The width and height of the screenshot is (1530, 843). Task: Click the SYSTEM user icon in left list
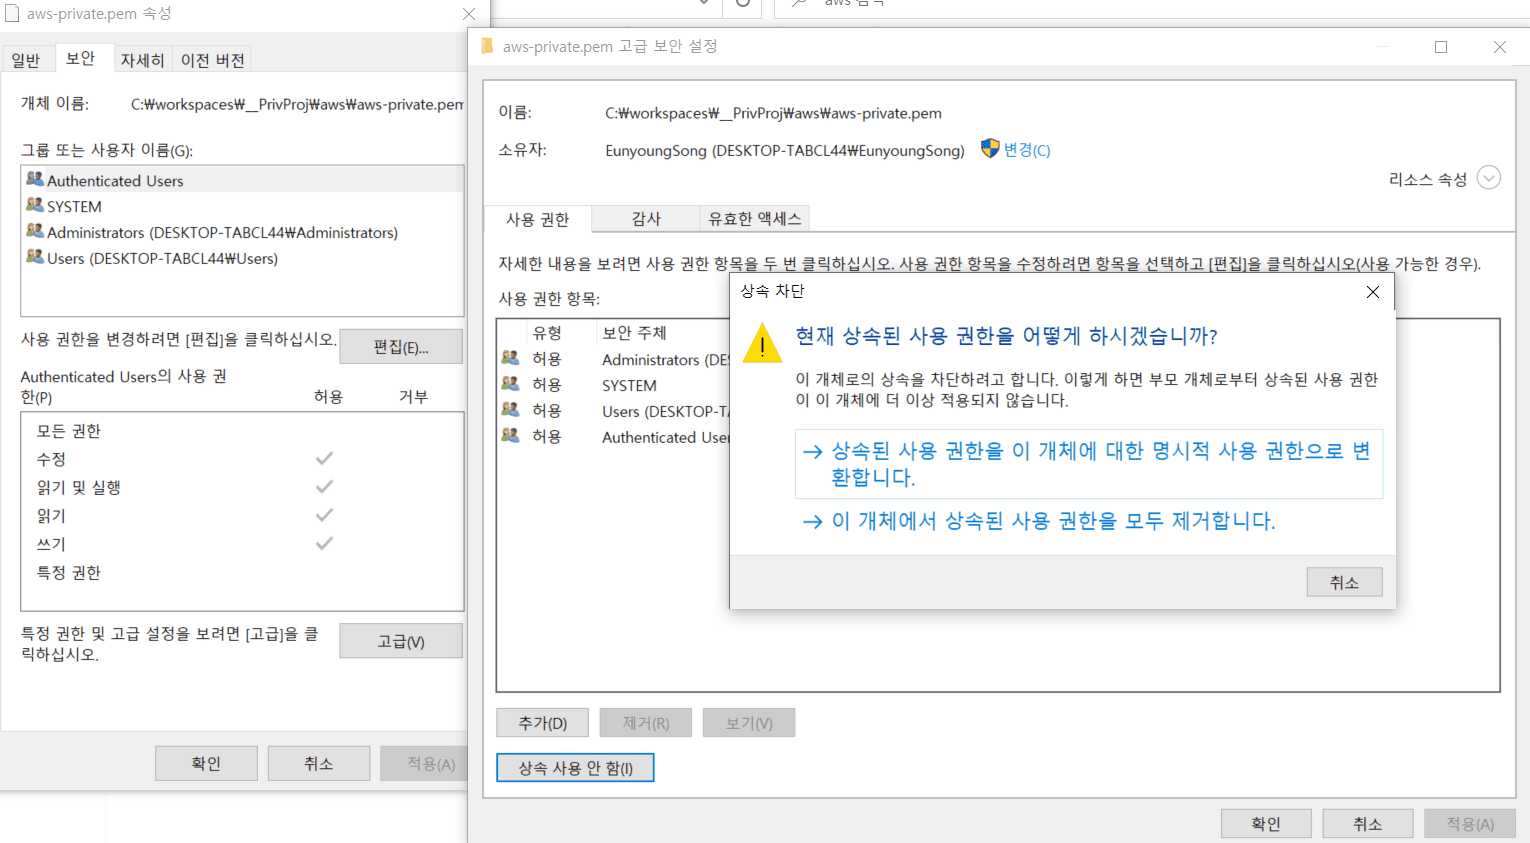click(35, 206)
